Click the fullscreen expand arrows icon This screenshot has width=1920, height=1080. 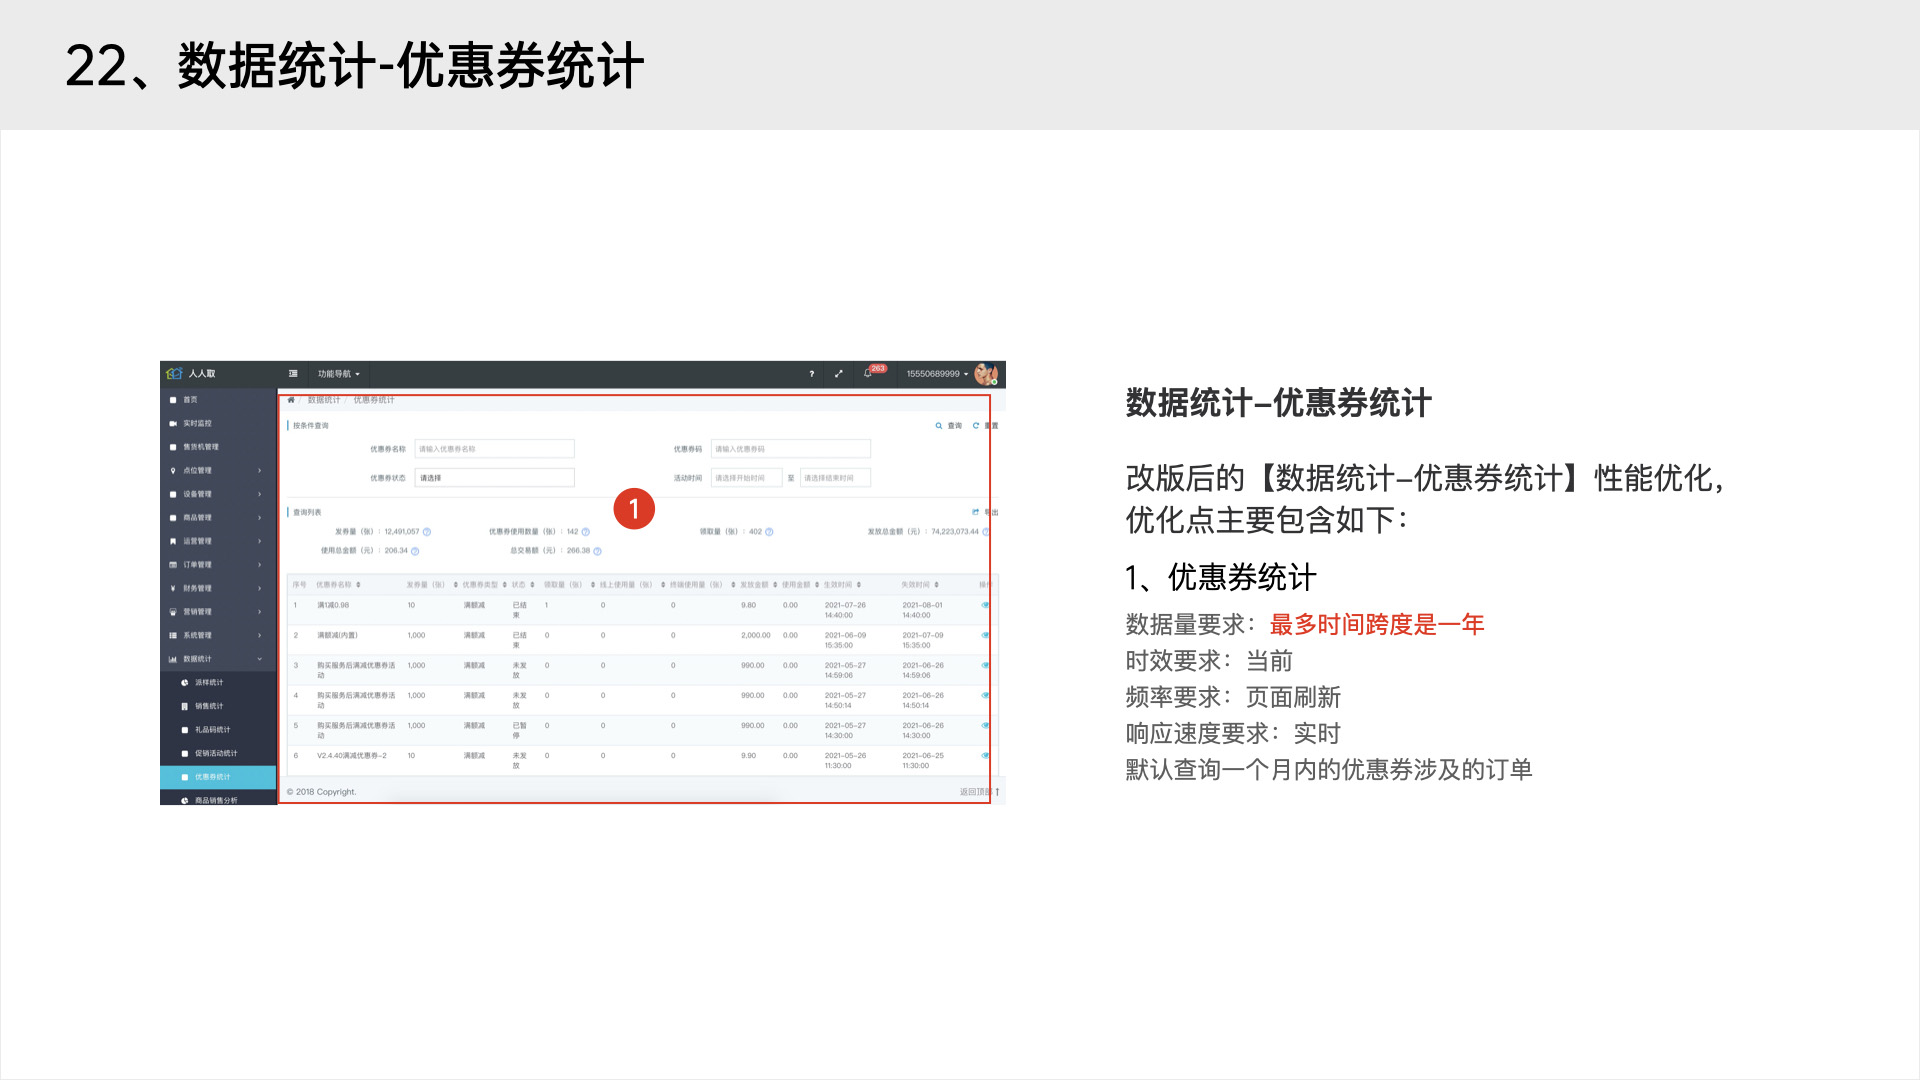coord(839,374)
